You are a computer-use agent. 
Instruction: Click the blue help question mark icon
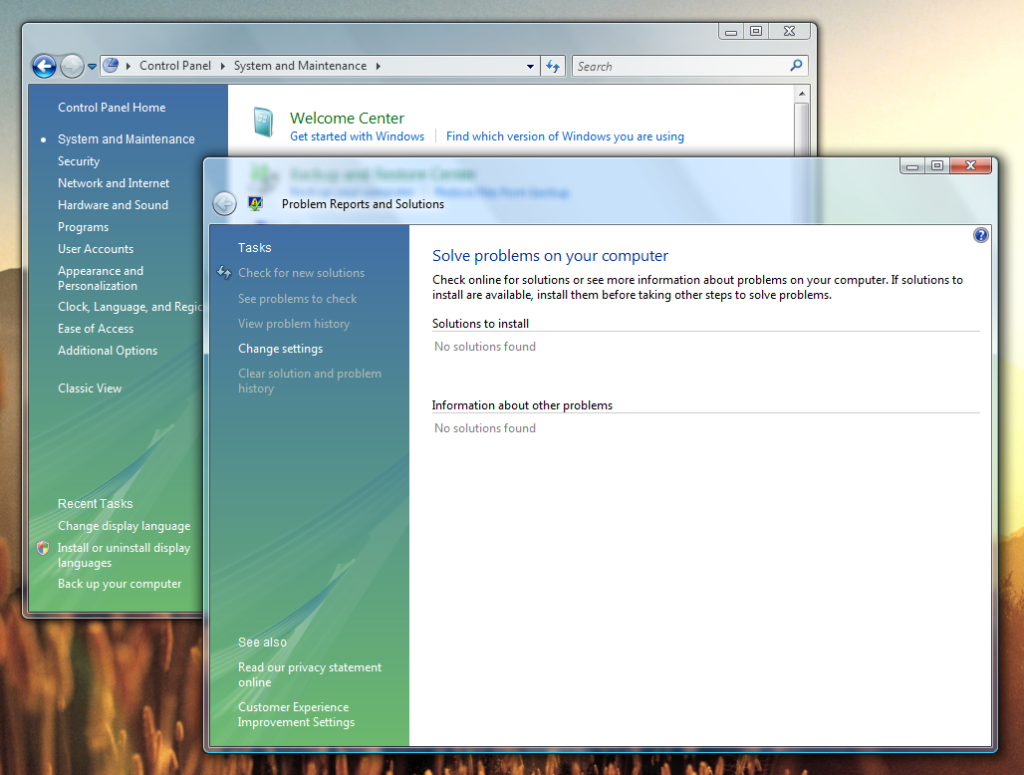coord(980,235)
